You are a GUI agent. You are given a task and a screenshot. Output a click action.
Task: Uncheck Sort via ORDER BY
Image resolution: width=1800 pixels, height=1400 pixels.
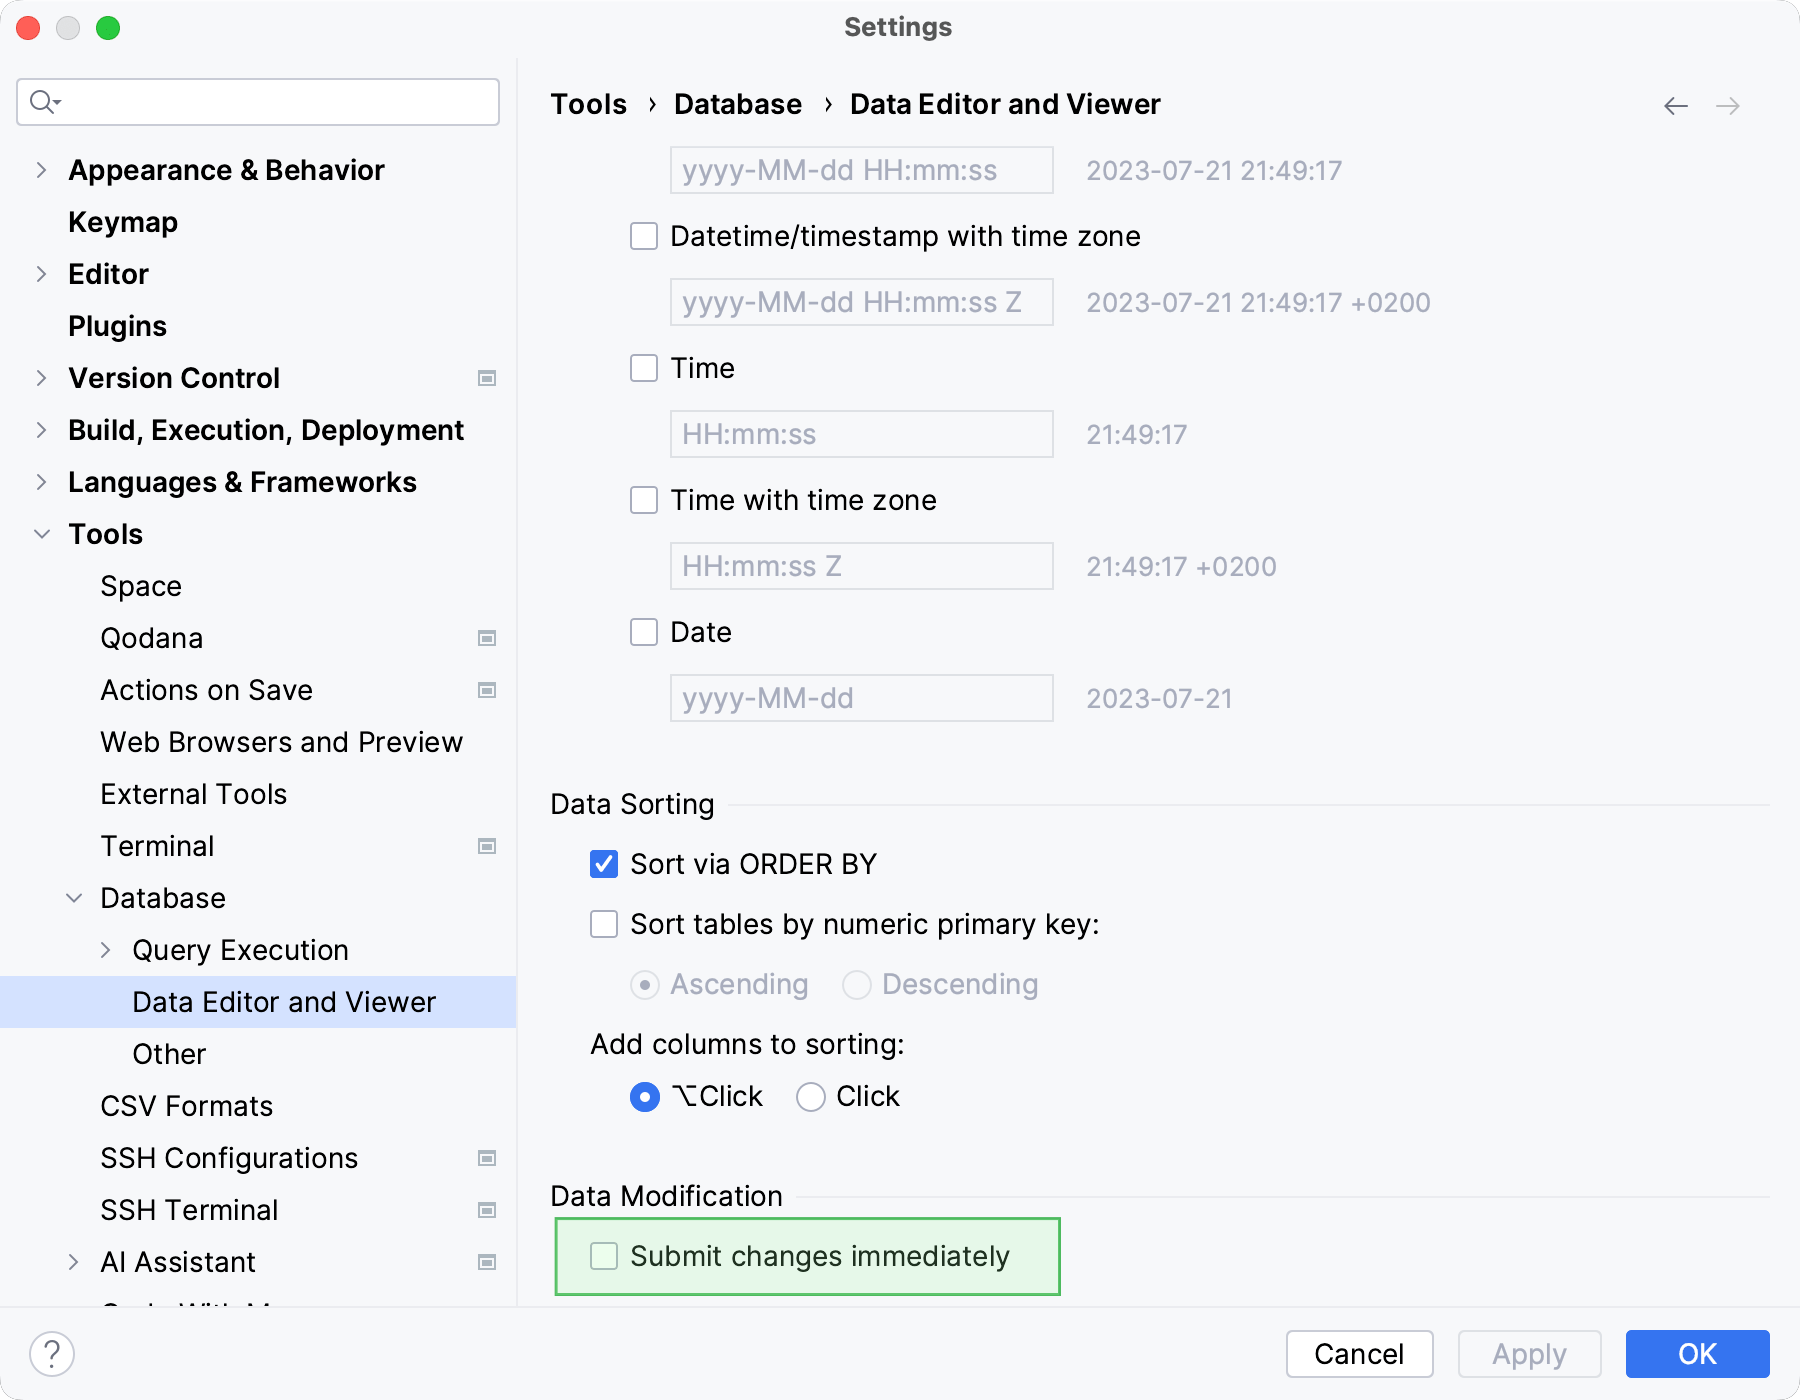(x=604, y=864)
